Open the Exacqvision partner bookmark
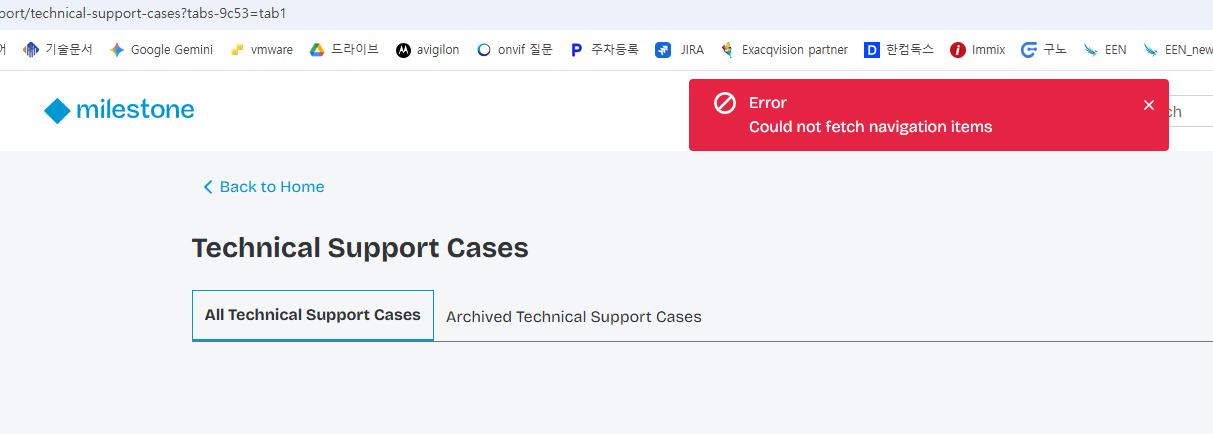 coord(784,50)
